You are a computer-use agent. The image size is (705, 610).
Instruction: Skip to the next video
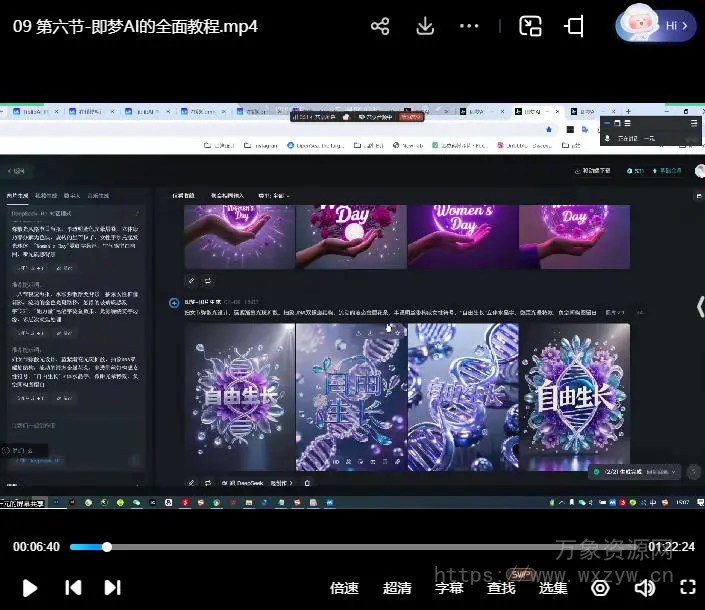click(113, 588)
